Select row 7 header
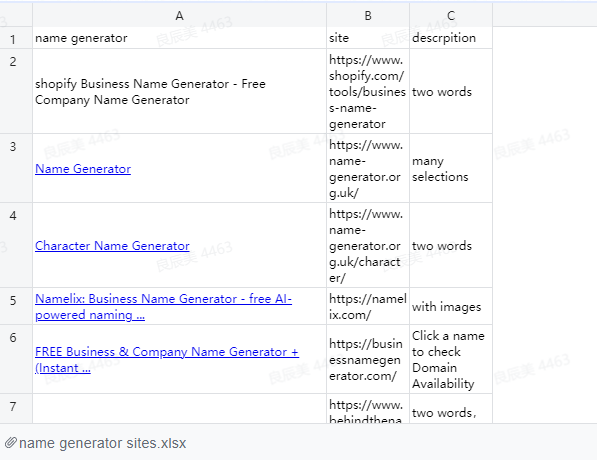Viewport: 597px width, 460px height. (13, 409)
